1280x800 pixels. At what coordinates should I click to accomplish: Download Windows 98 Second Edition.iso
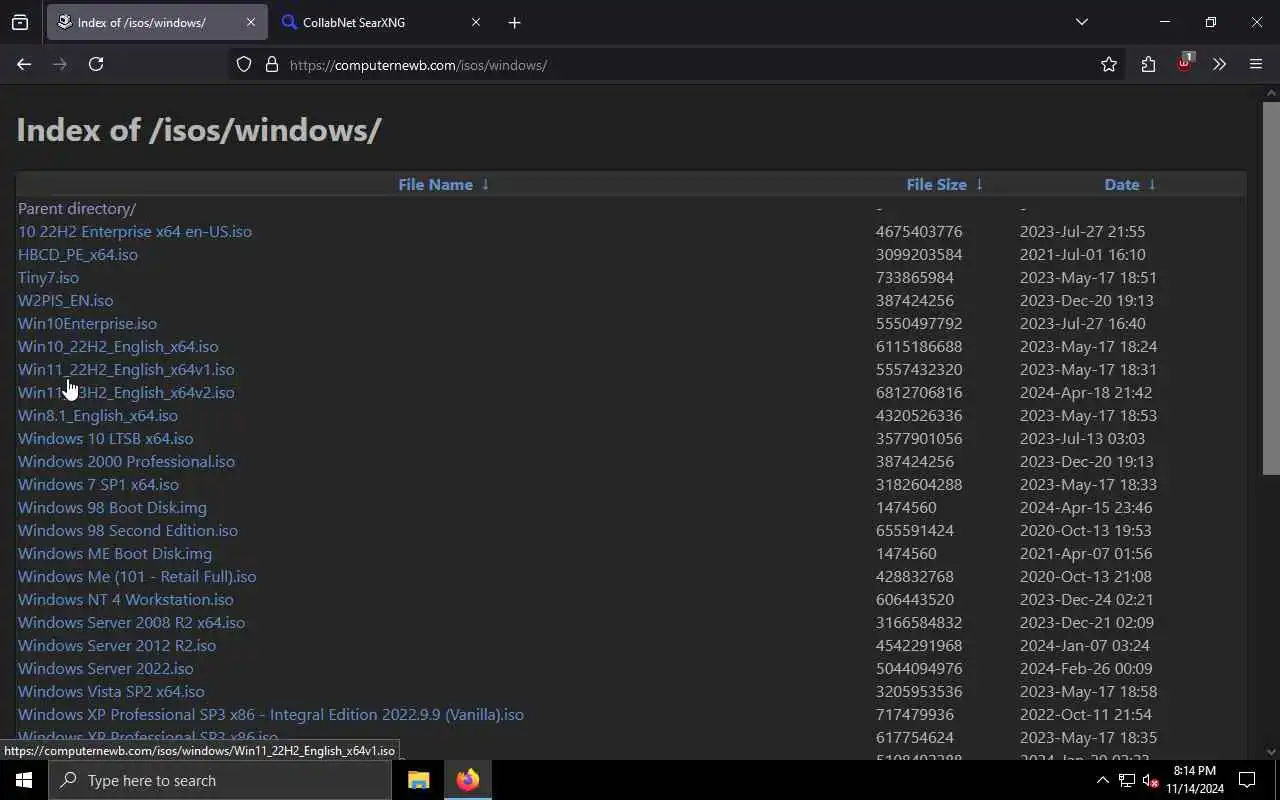(128, 530)
